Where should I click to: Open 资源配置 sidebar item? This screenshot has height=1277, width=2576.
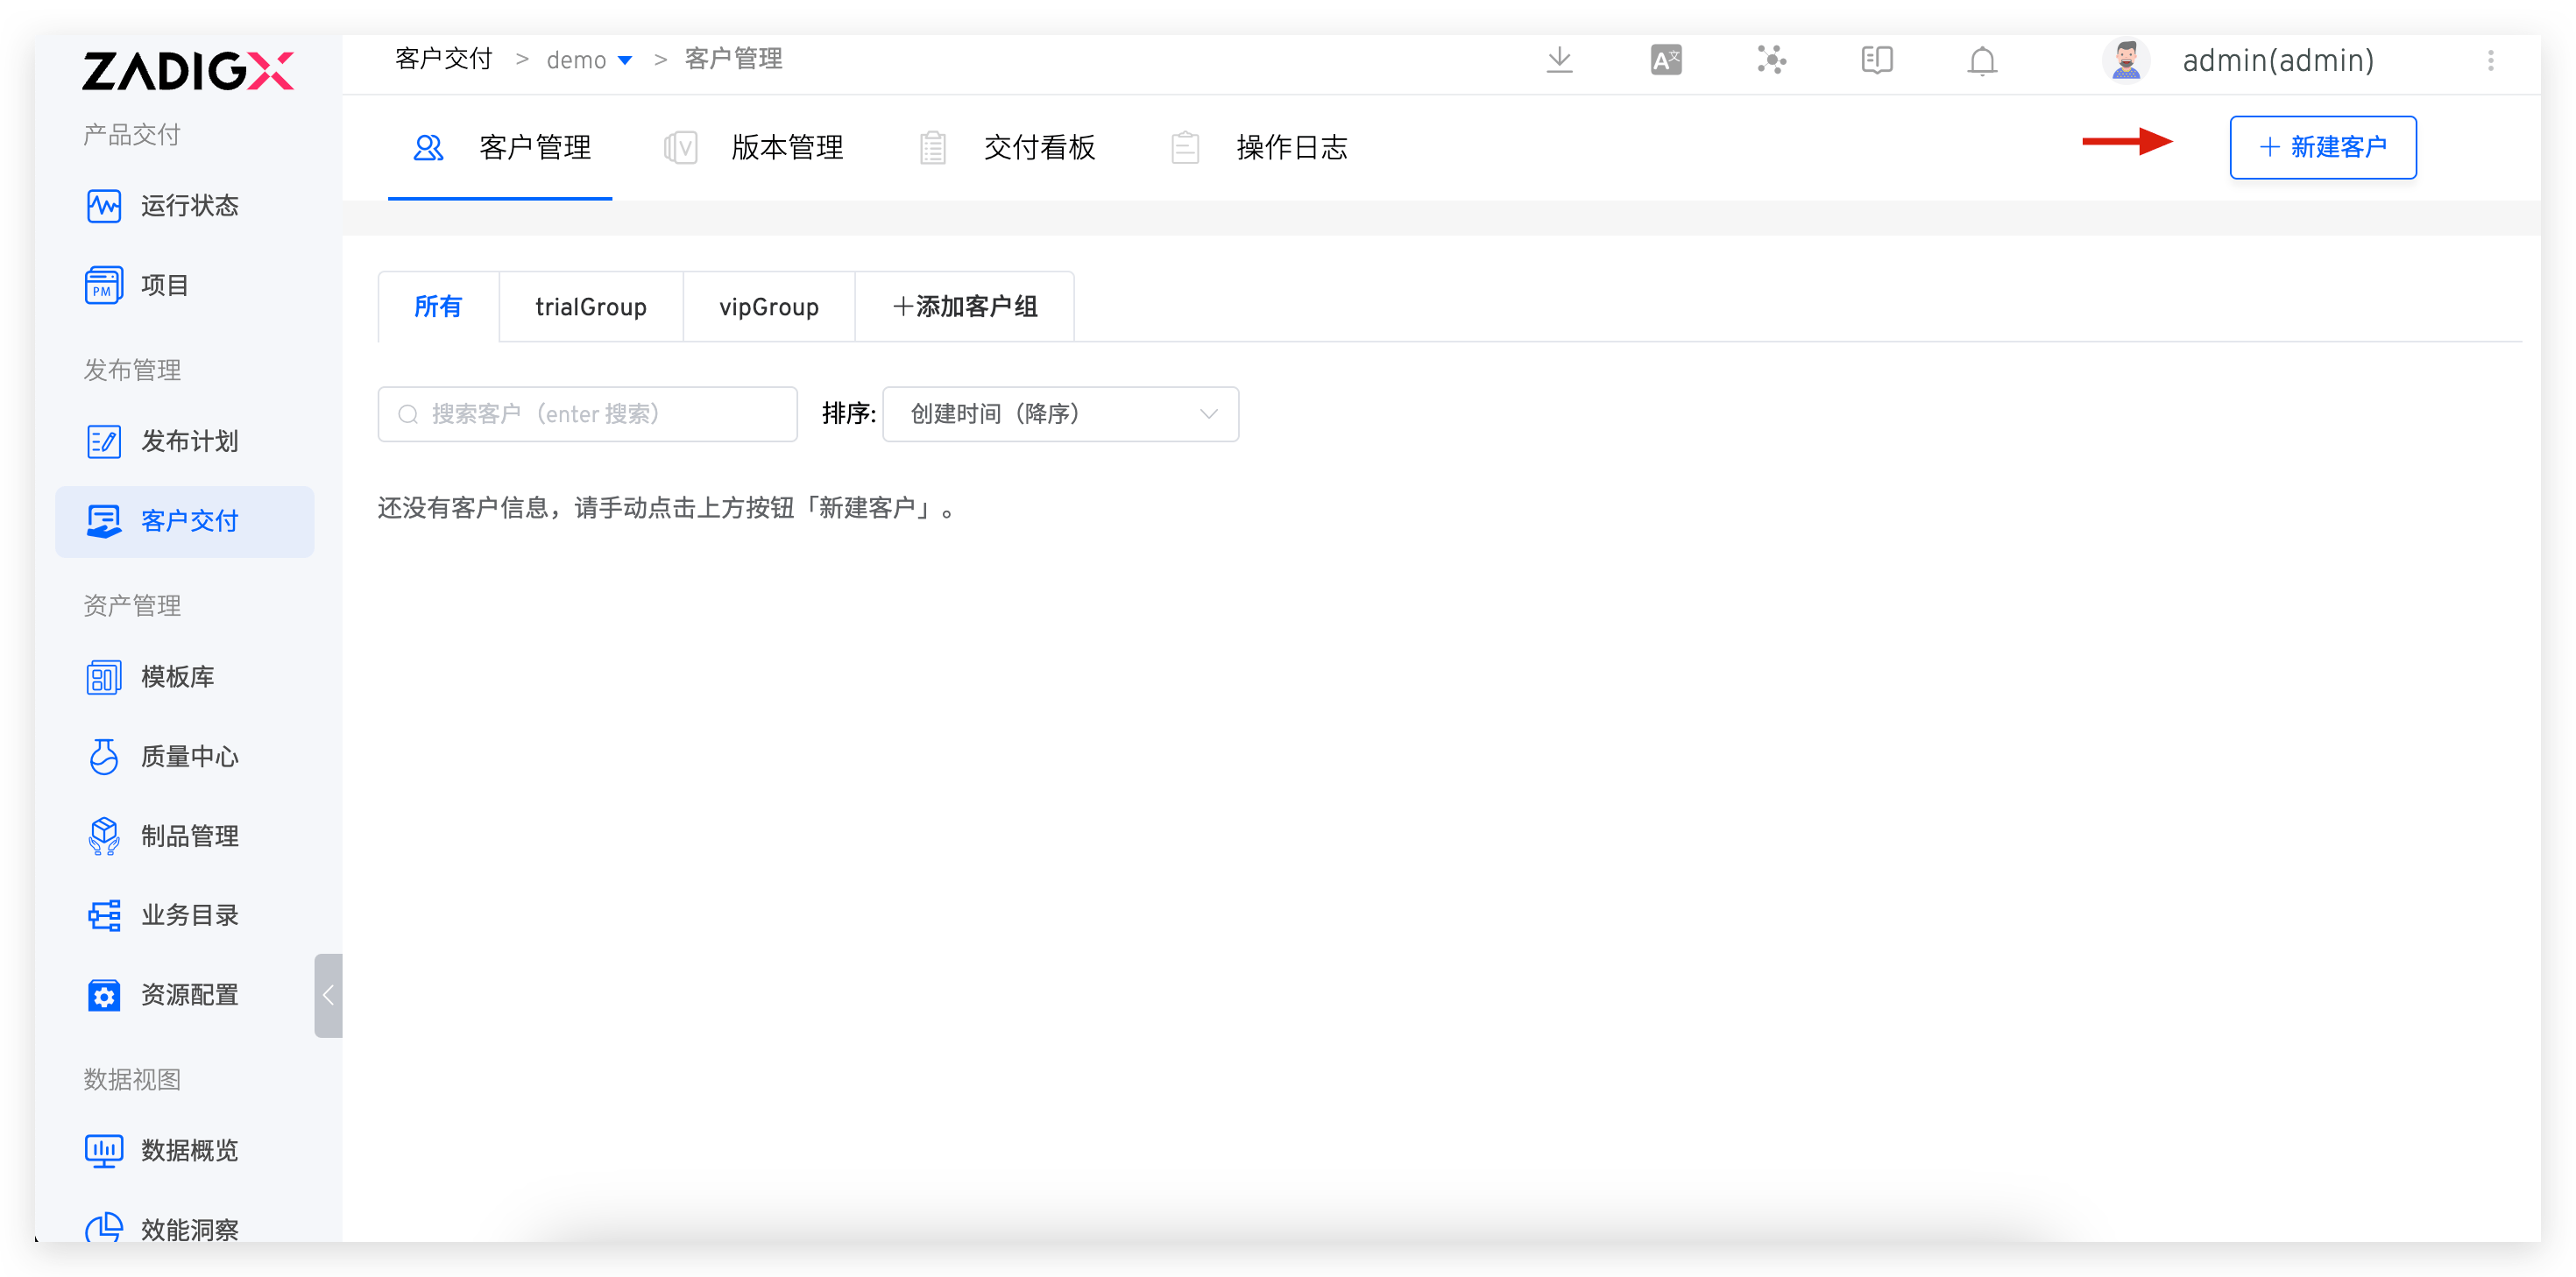coord(188,995)
